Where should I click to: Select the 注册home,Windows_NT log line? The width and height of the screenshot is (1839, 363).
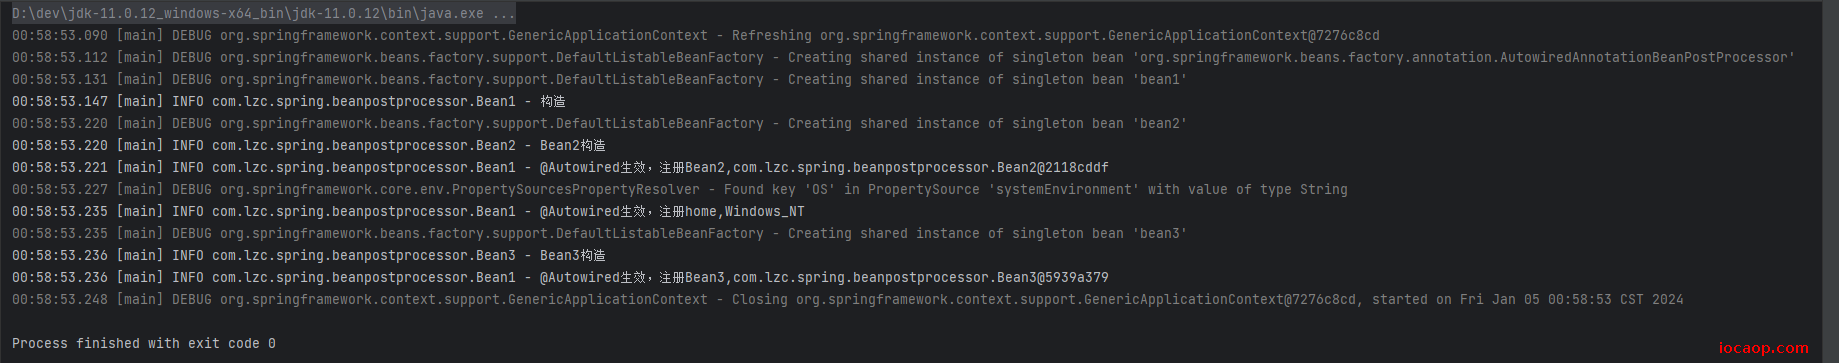point(408,211)
